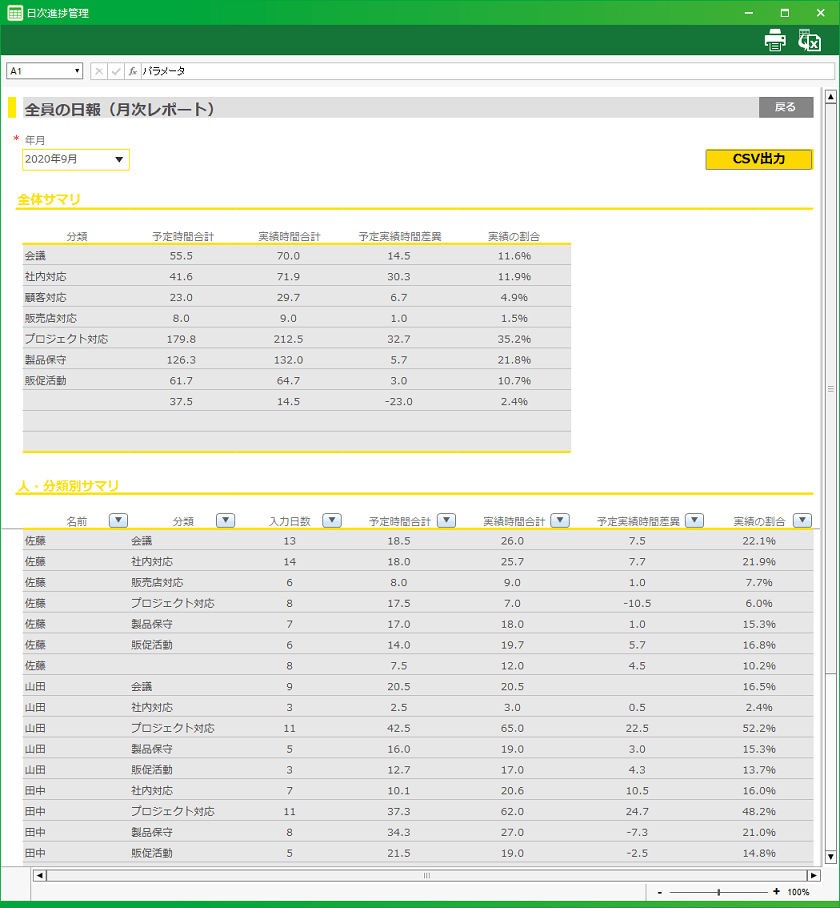
Task: Click the zoom in plus icon
Action: 776,891
